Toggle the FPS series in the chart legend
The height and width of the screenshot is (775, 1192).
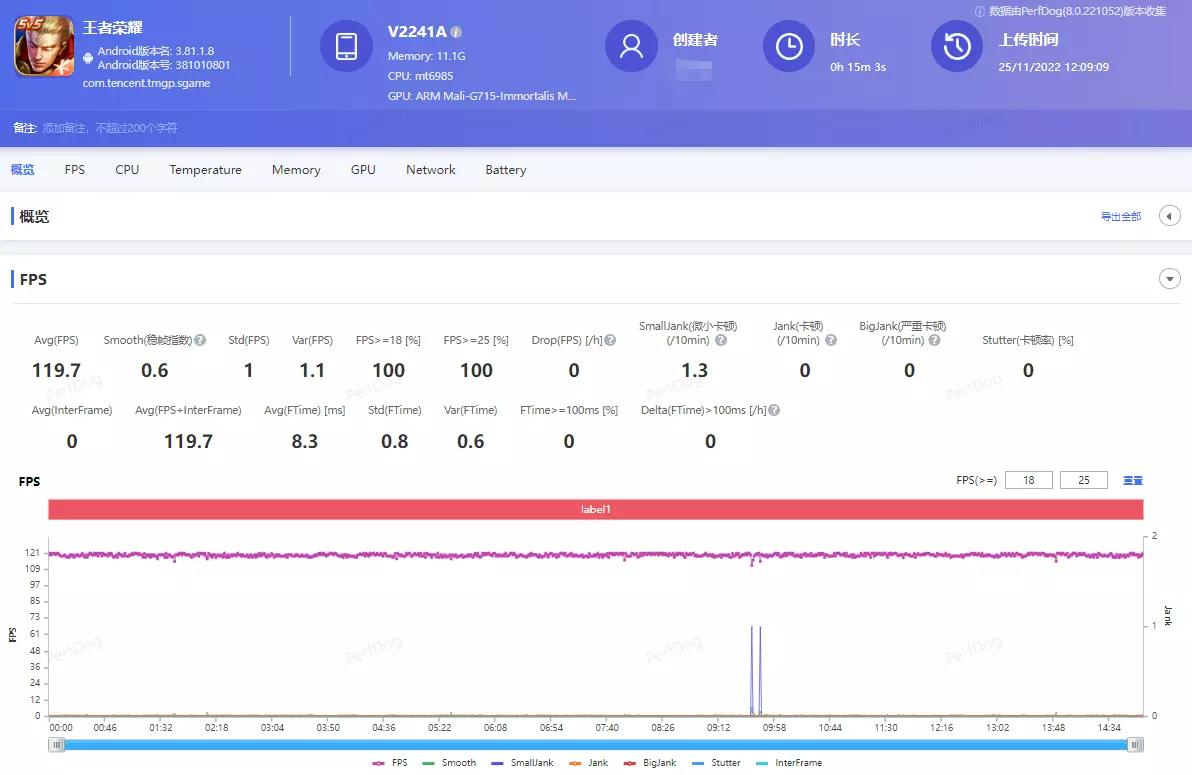tap(390, 762)
